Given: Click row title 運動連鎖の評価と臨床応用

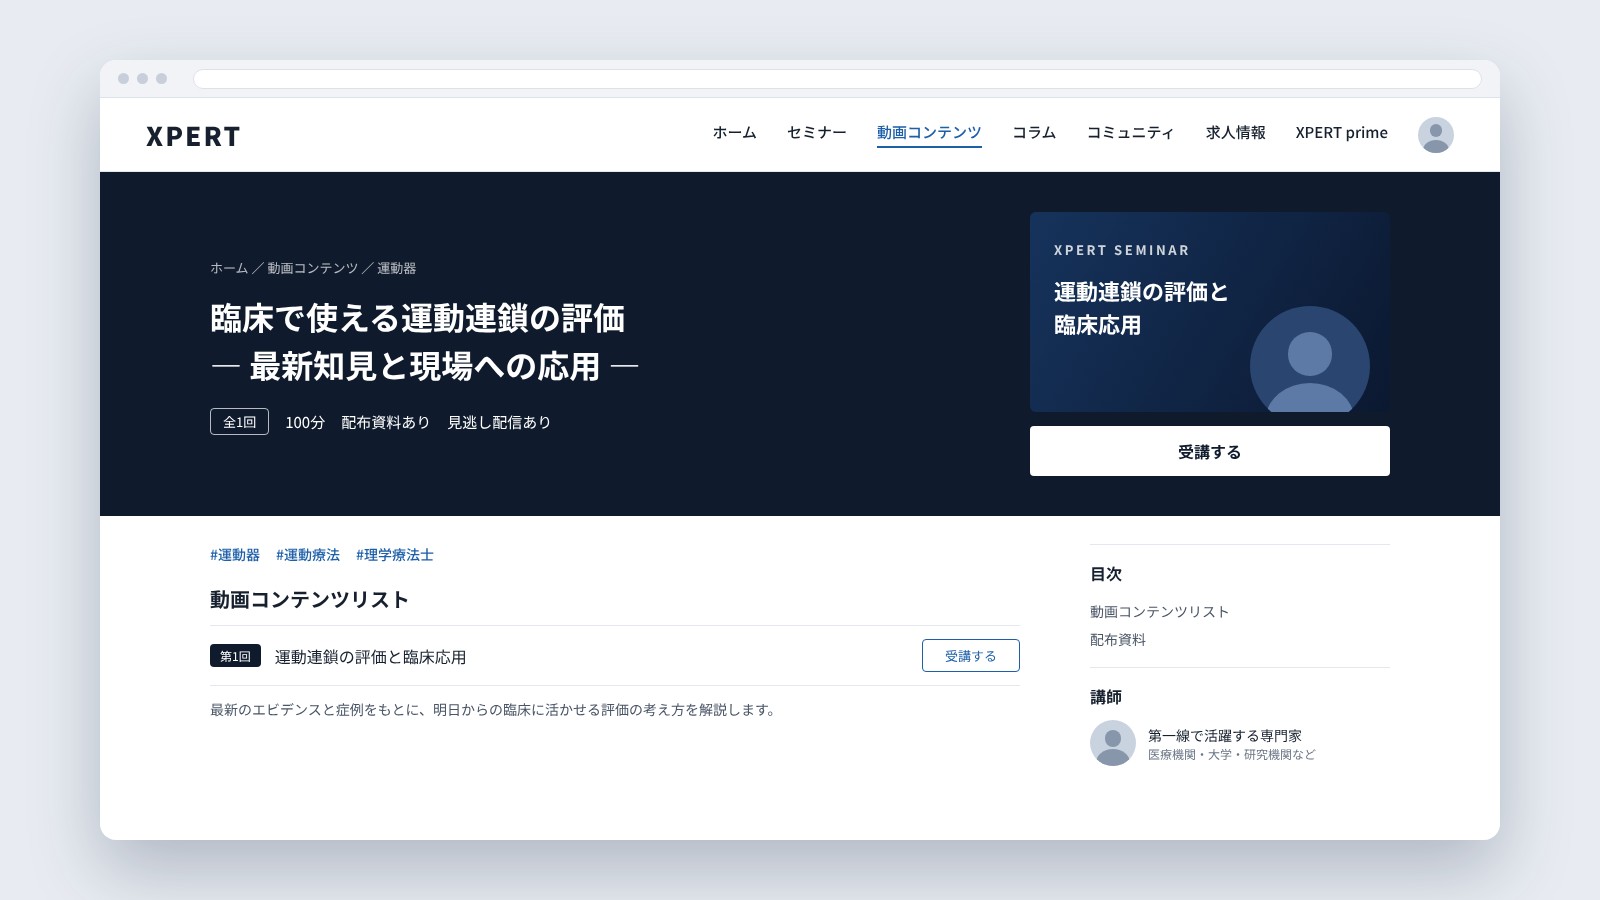Looking at the screenshot, I should [x=370, y=657].
